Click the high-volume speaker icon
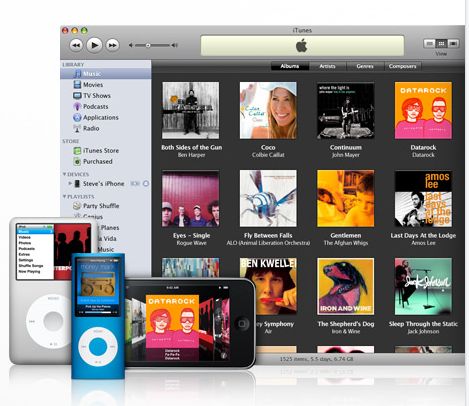 coord(174,45)
